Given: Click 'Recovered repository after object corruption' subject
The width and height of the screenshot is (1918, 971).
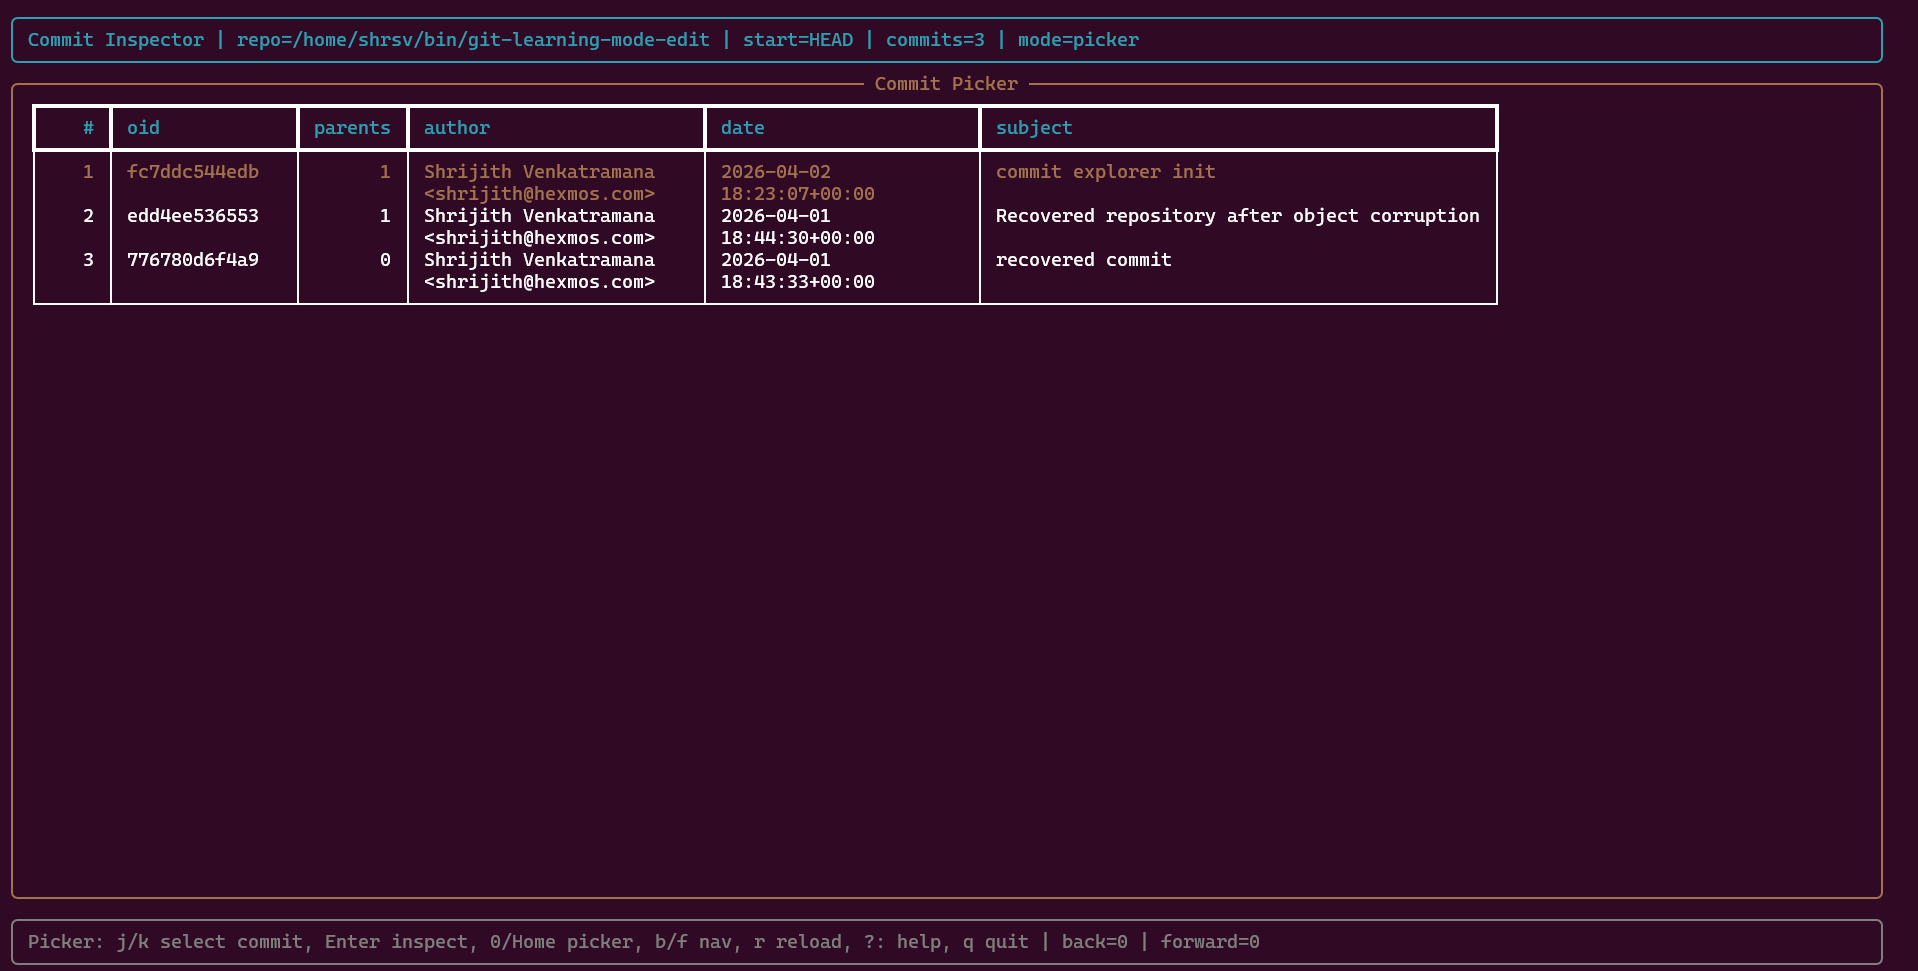Looking at the screenshot, I should (x=1238, y=216).
